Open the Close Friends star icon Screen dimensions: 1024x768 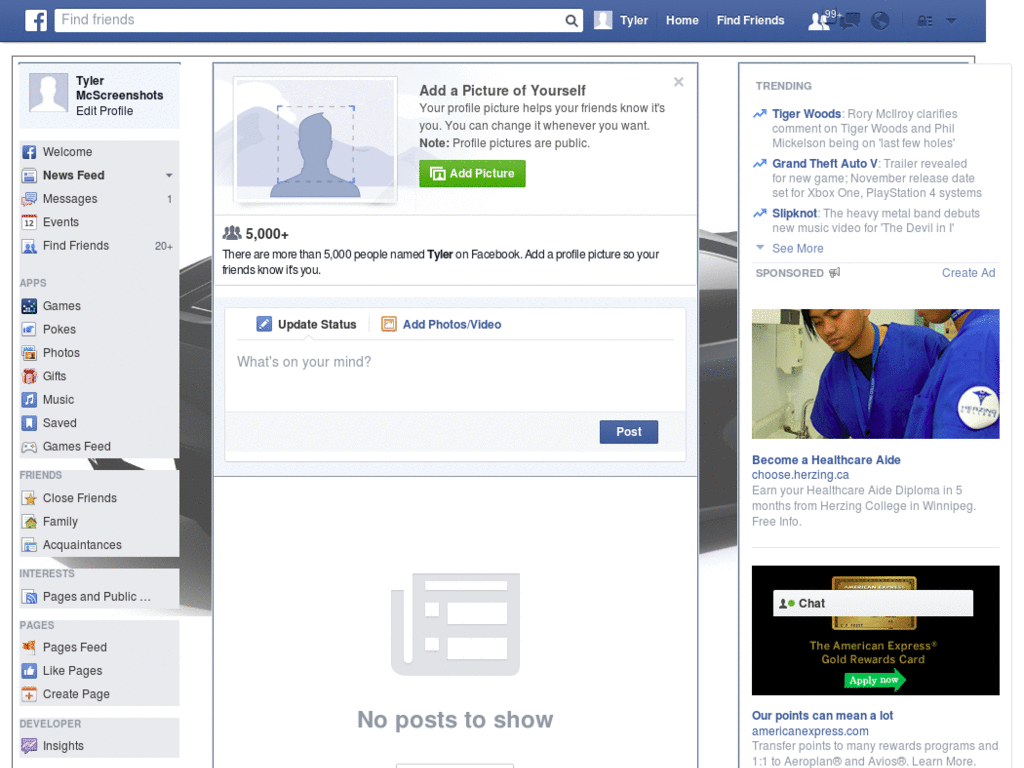coord(29,498)
